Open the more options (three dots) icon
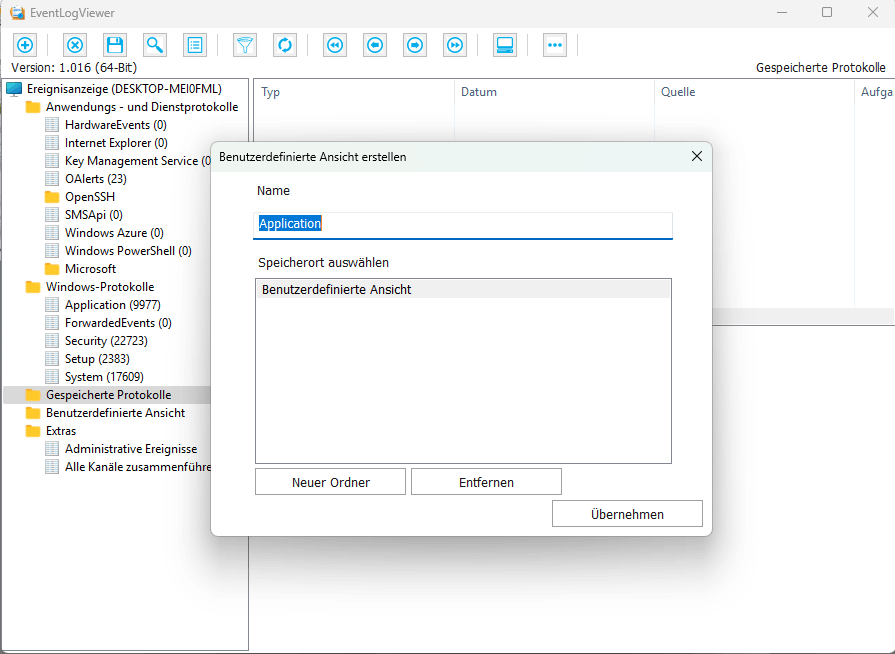This screenshot has height=654, width=895. [555, 45]
